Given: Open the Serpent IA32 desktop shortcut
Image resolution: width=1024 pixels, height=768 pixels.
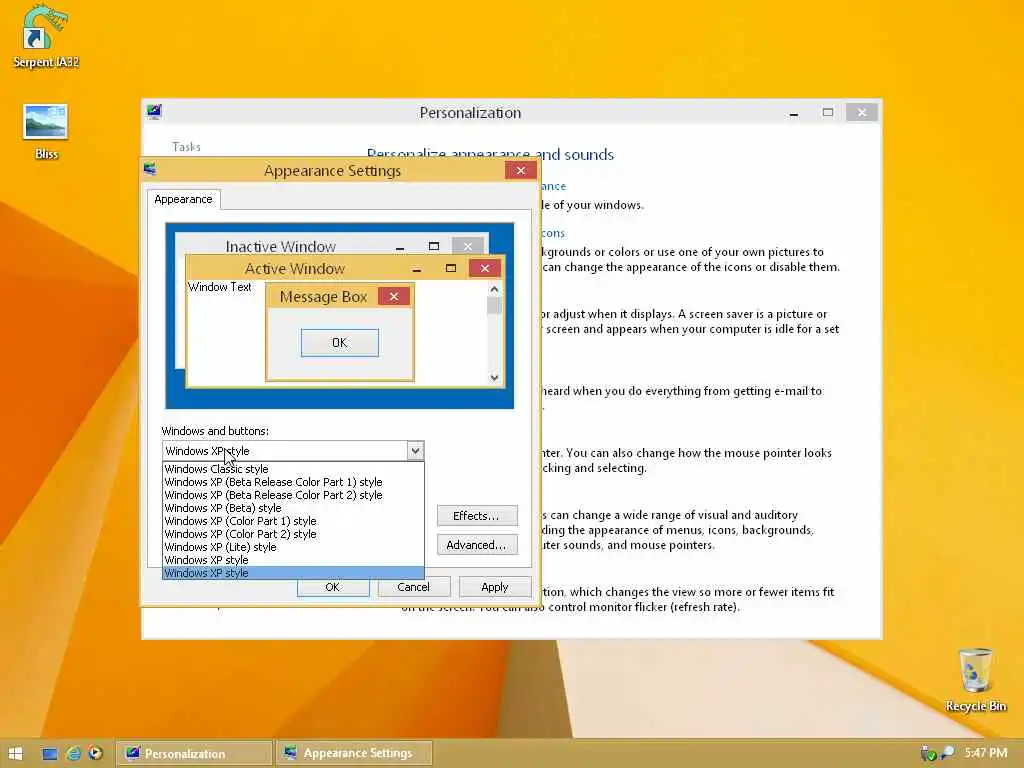Looking at the screenshot, I should (x=45, y=36).
